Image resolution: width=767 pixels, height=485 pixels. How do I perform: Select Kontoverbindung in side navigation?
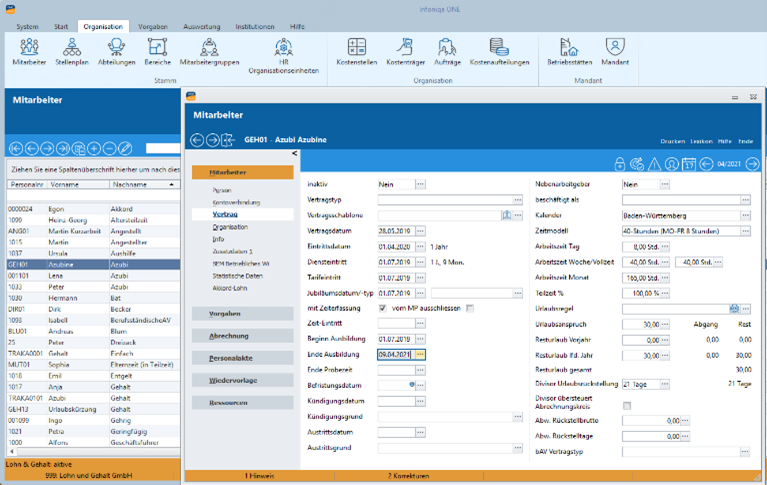pyautogui.click(x=236, y=202)
